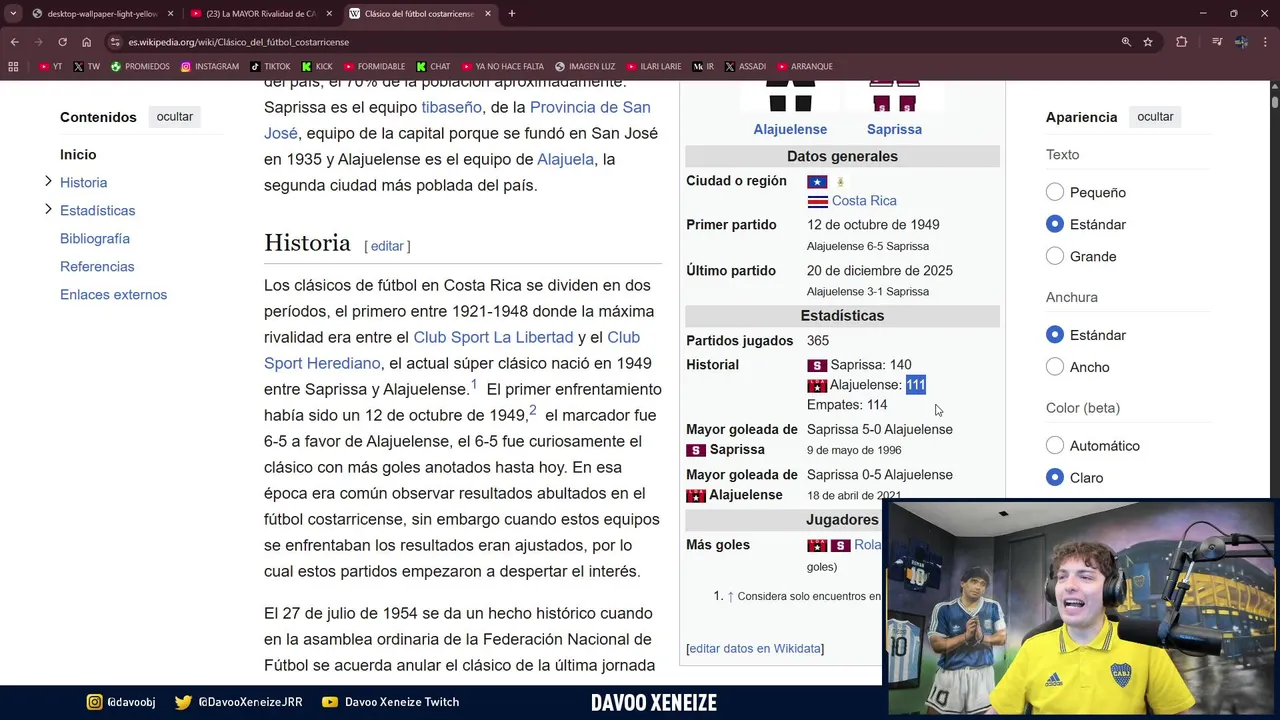Open the FORMIDABLE bookmark
Screen dimensions: 1280x720
(374, 66)
